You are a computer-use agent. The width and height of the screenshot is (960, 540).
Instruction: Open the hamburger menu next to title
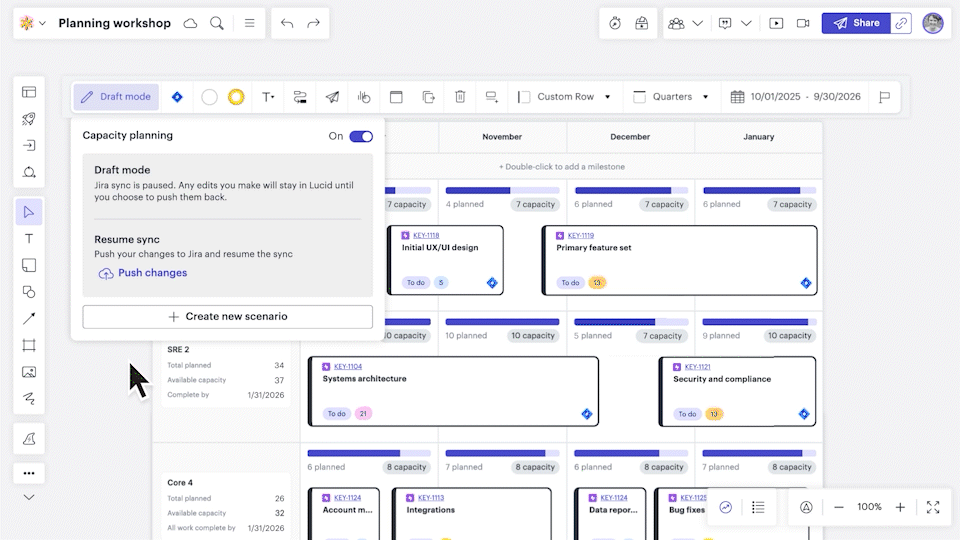click(x=249, y=23)
